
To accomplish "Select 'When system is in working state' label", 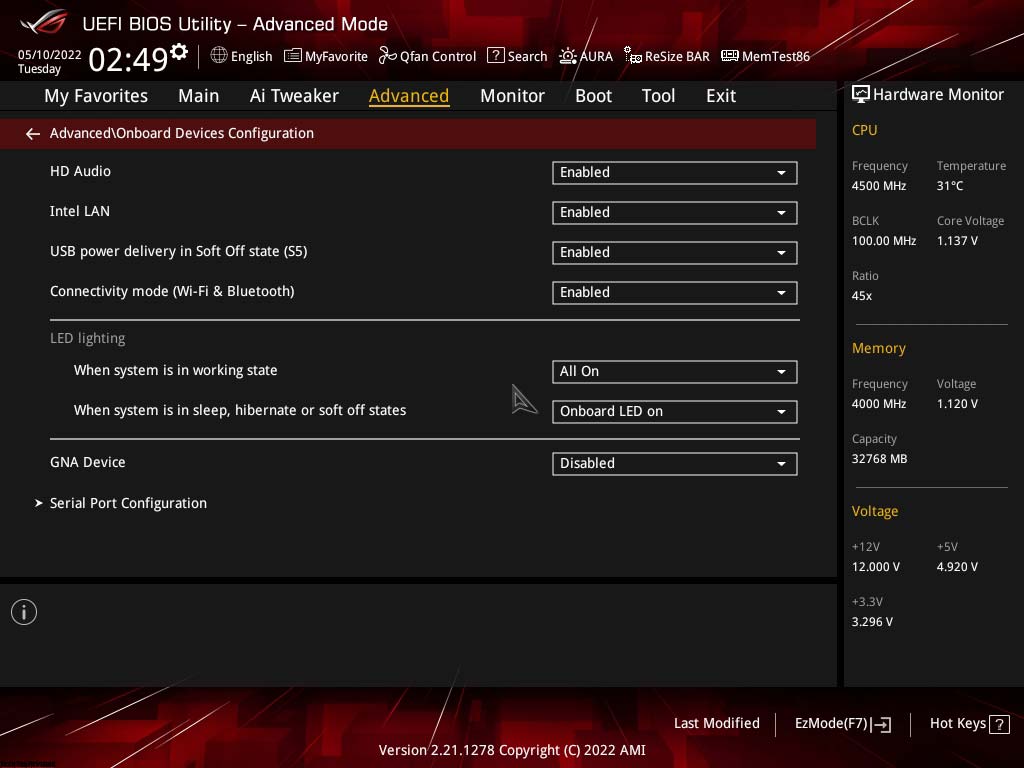I will tap(176, 370).
